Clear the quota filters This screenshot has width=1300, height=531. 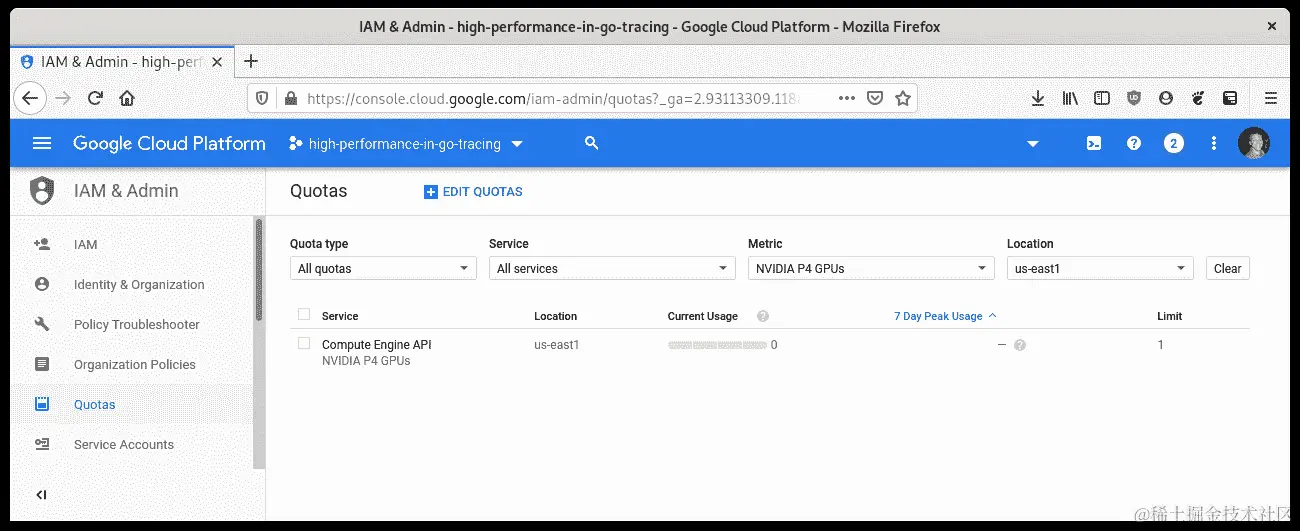click(1227, 268)
